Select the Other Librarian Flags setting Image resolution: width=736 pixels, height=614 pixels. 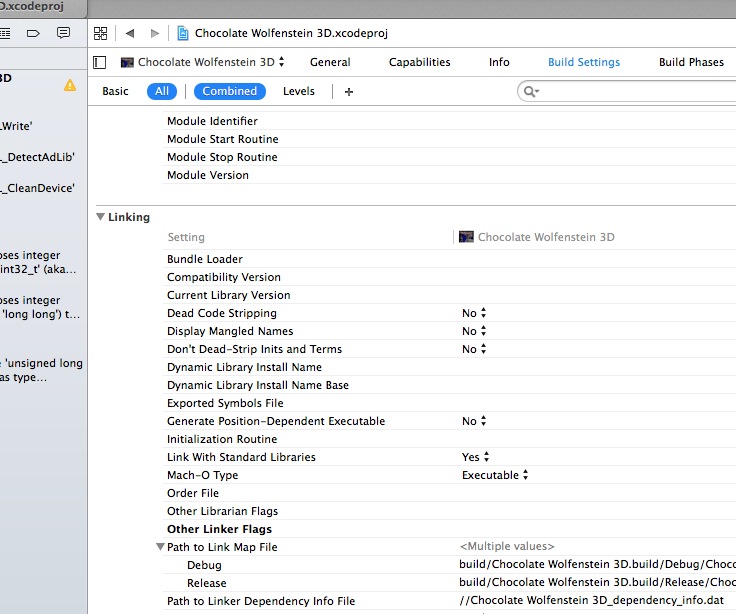click(x=222, y=511)
